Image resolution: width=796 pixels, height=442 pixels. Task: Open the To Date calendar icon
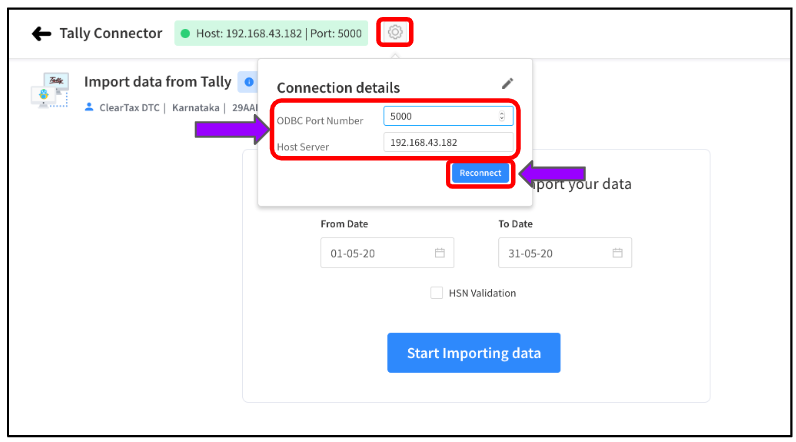click(x=617, y=253)
